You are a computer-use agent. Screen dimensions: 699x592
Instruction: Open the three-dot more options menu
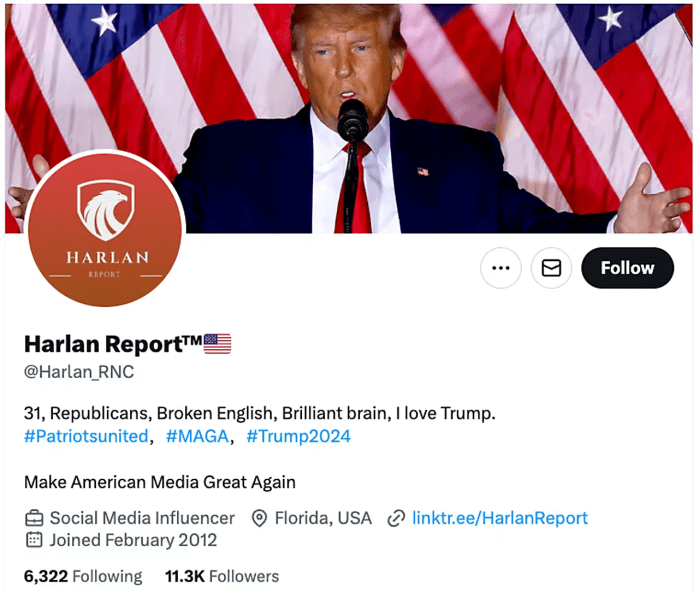[501, 268]
